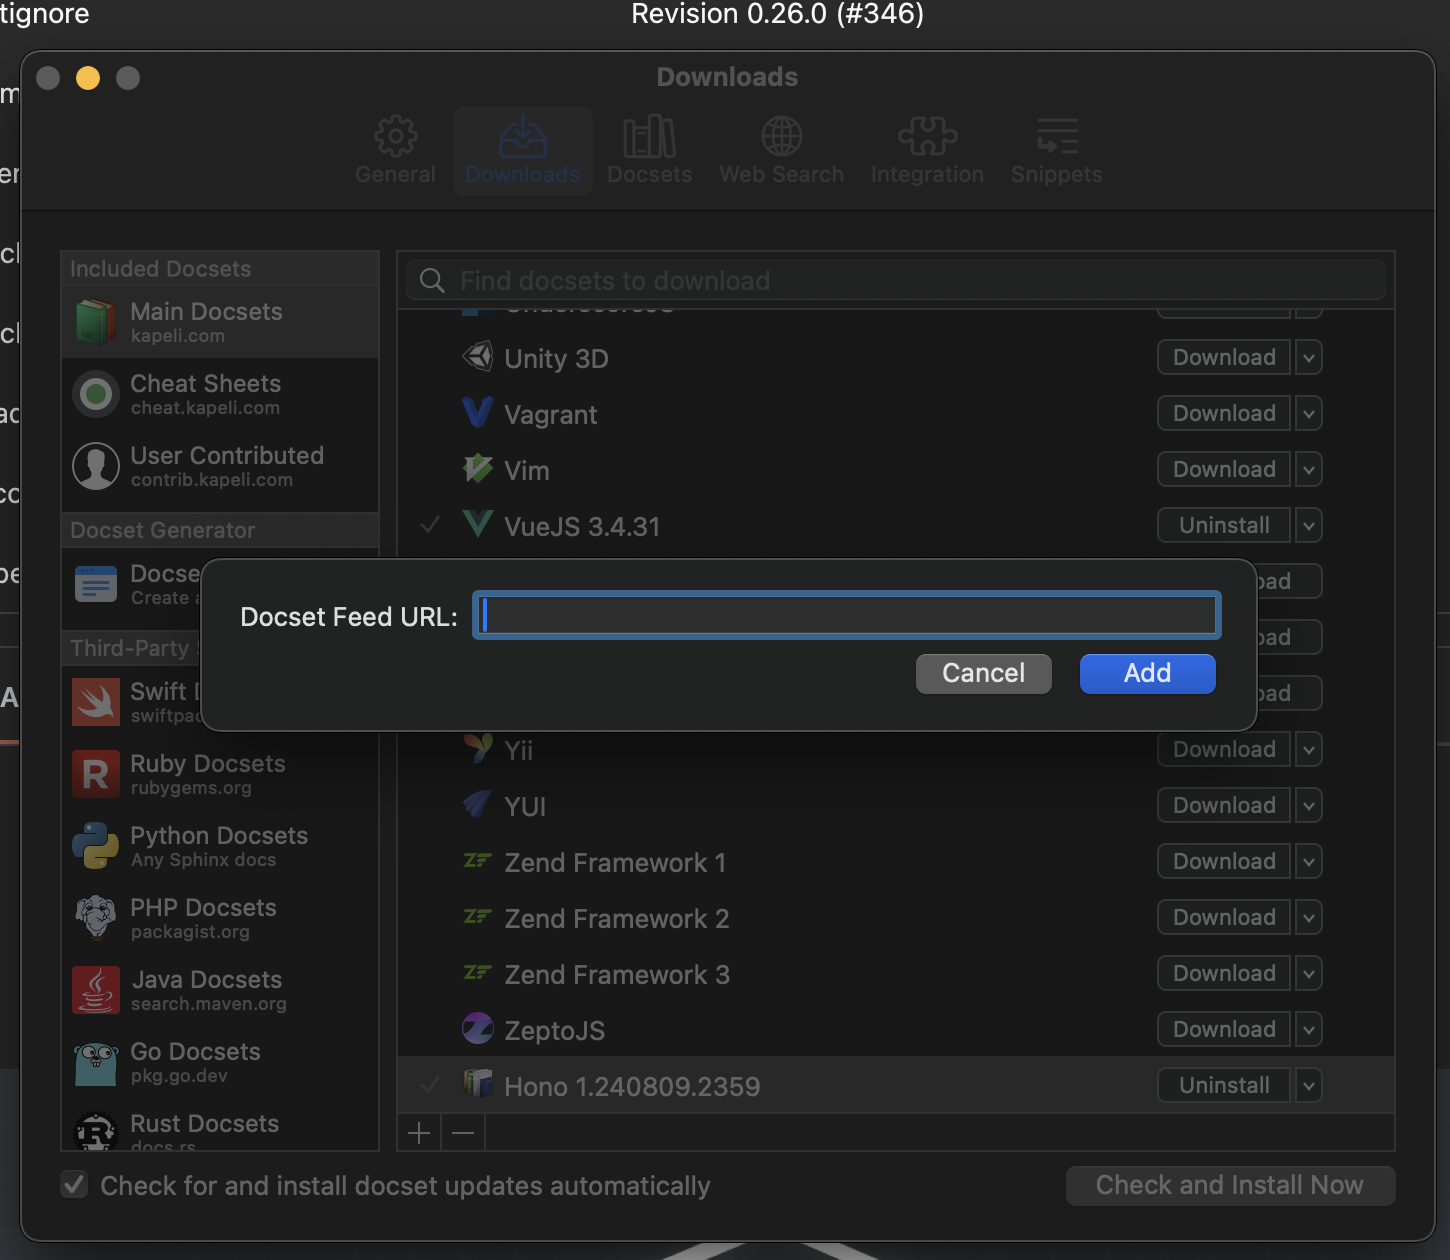Open Zend Framework 2 download dropdown
Screen dimensions: 1450x1260
(x=1308, y=917)
